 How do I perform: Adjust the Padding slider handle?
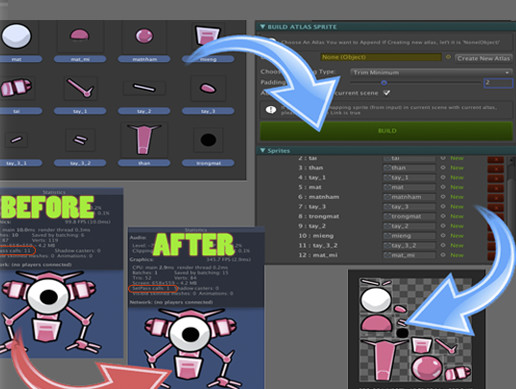384,82
